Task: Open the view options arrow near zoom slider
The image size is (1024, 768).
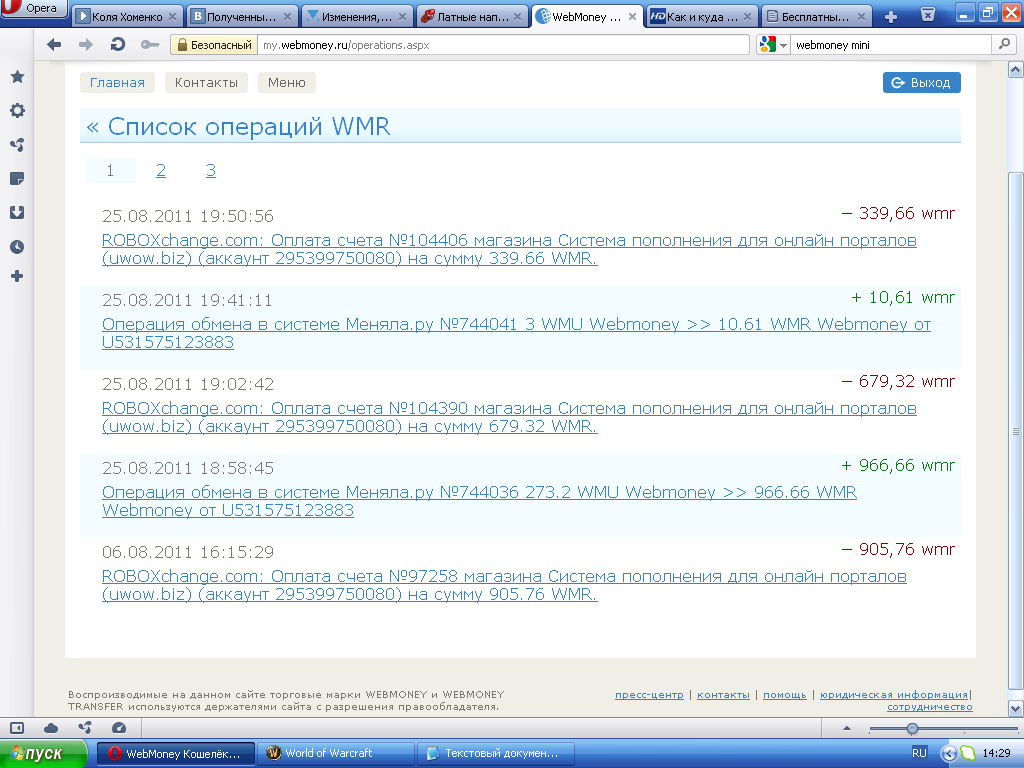Action: (x=847, y=728)
